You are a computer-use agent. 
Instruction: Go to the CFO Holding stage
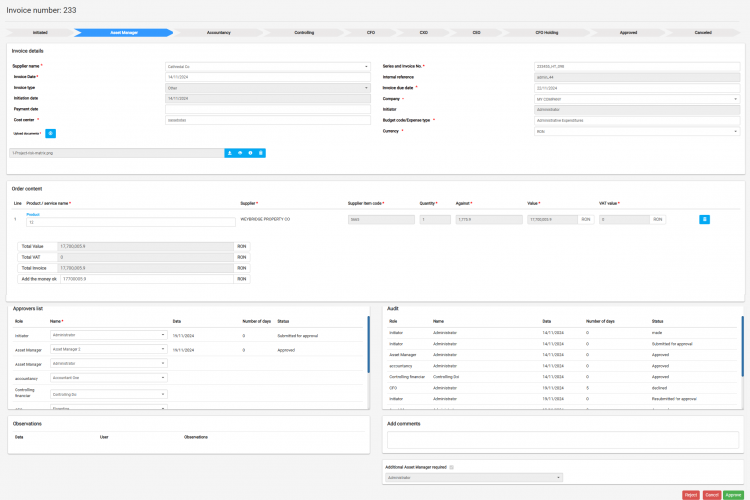click(x=547, y=32)
